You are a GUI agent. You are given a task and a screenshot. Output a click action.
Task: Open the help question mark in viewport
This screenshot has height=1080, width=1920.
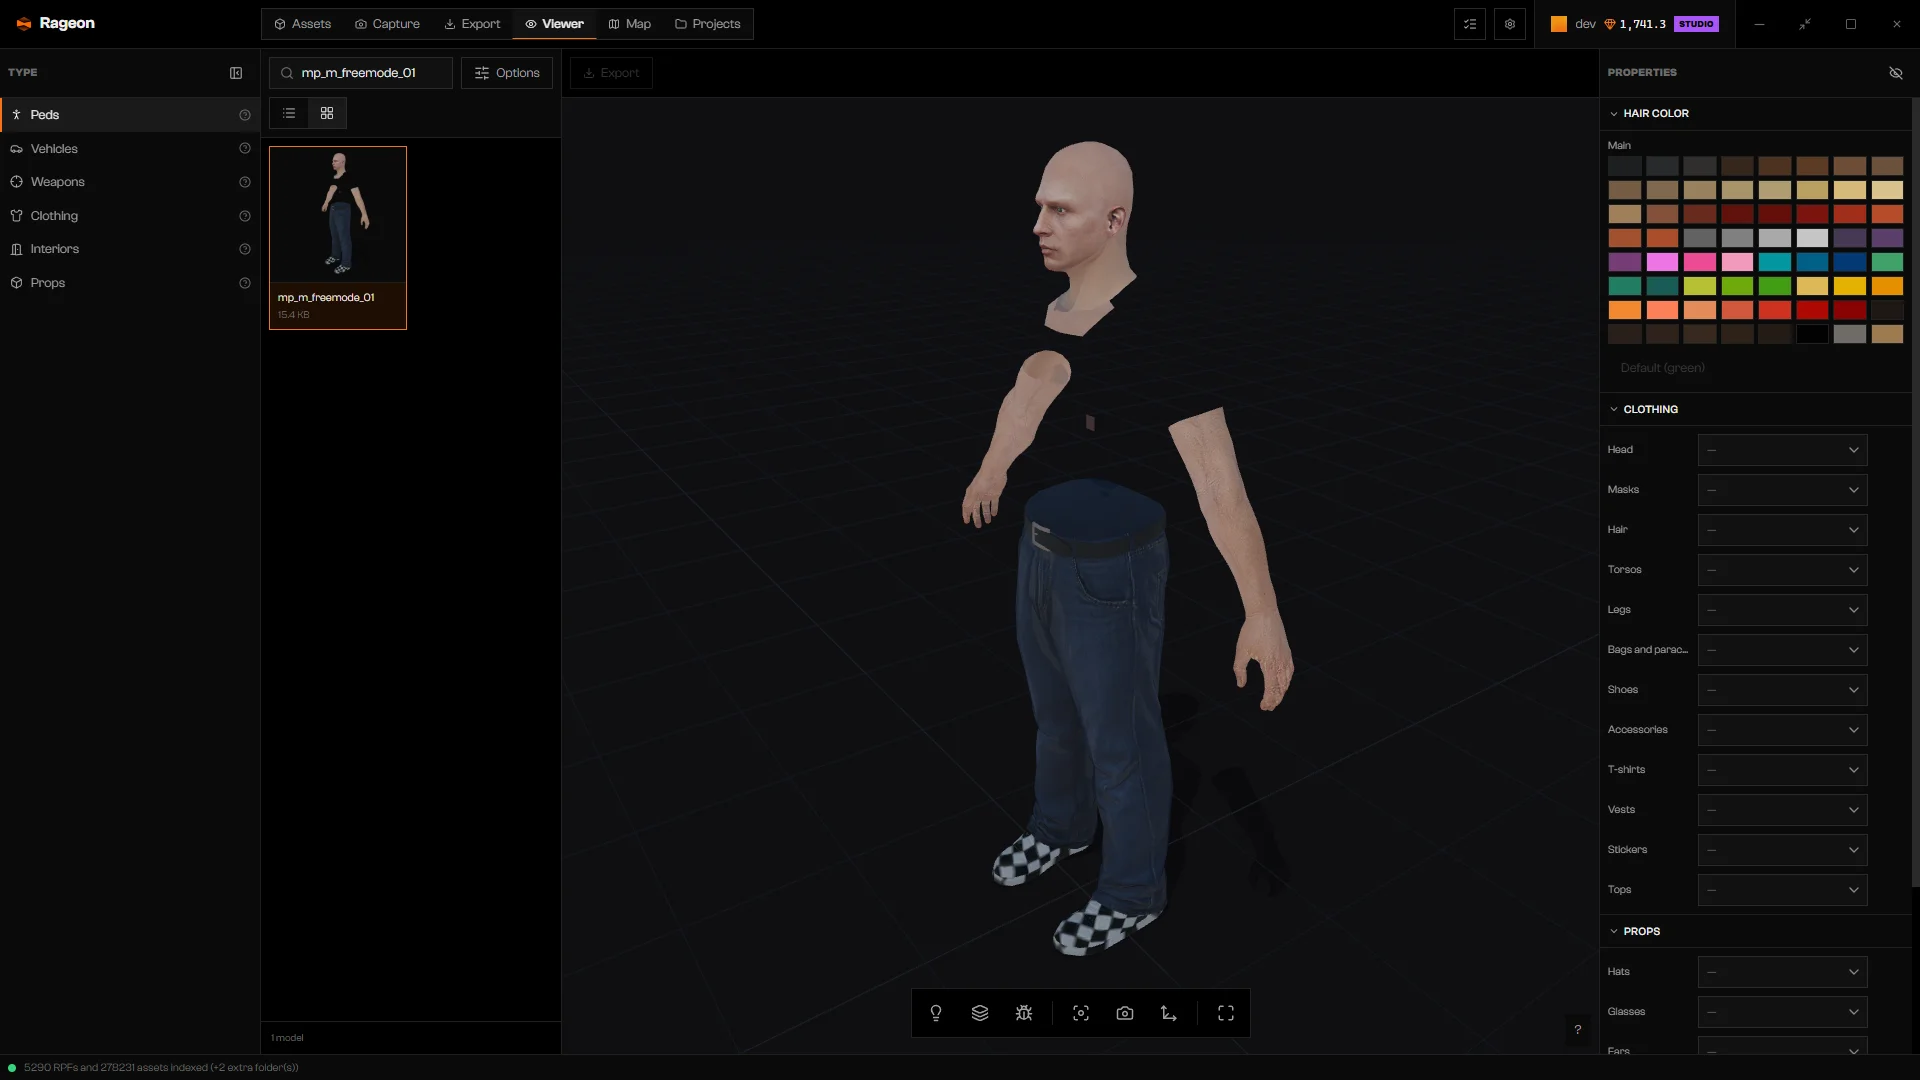tap(1578, 1029)
